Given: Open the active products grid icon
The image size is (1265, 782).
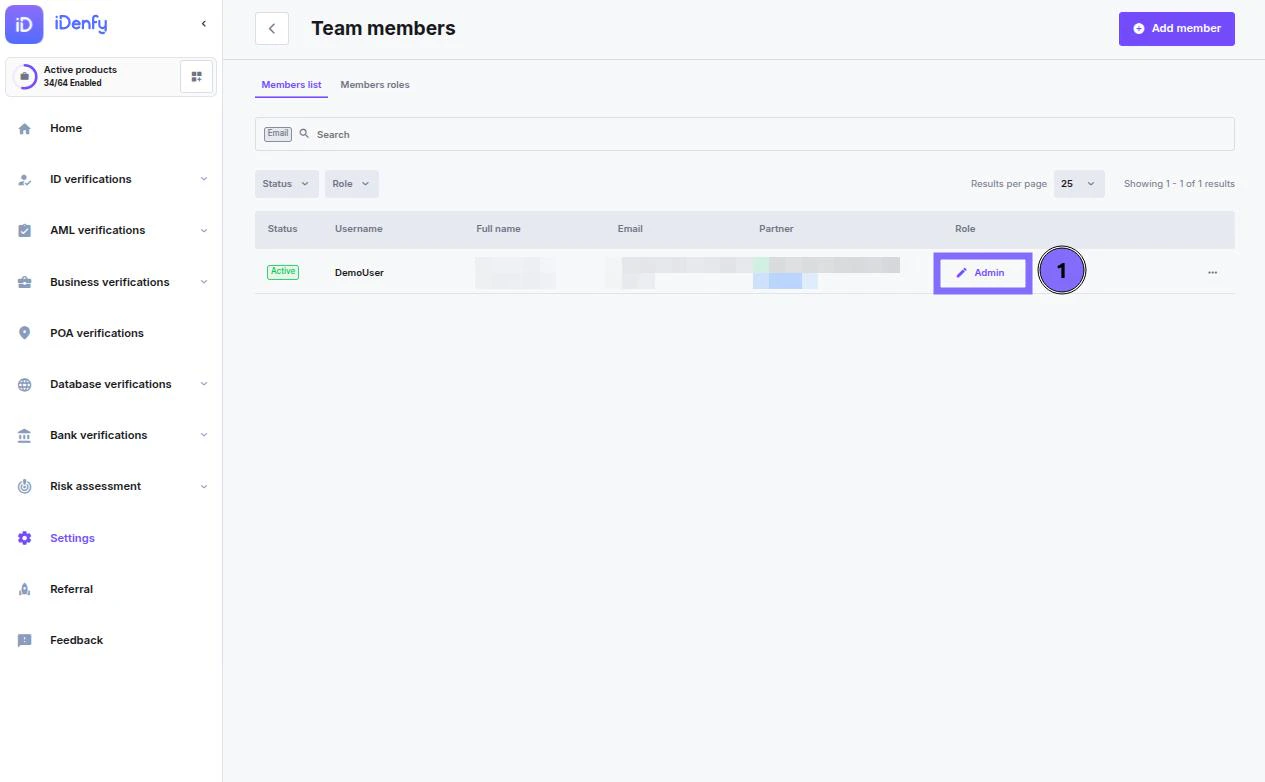Looking at the screenshot, I should [196, 77].
